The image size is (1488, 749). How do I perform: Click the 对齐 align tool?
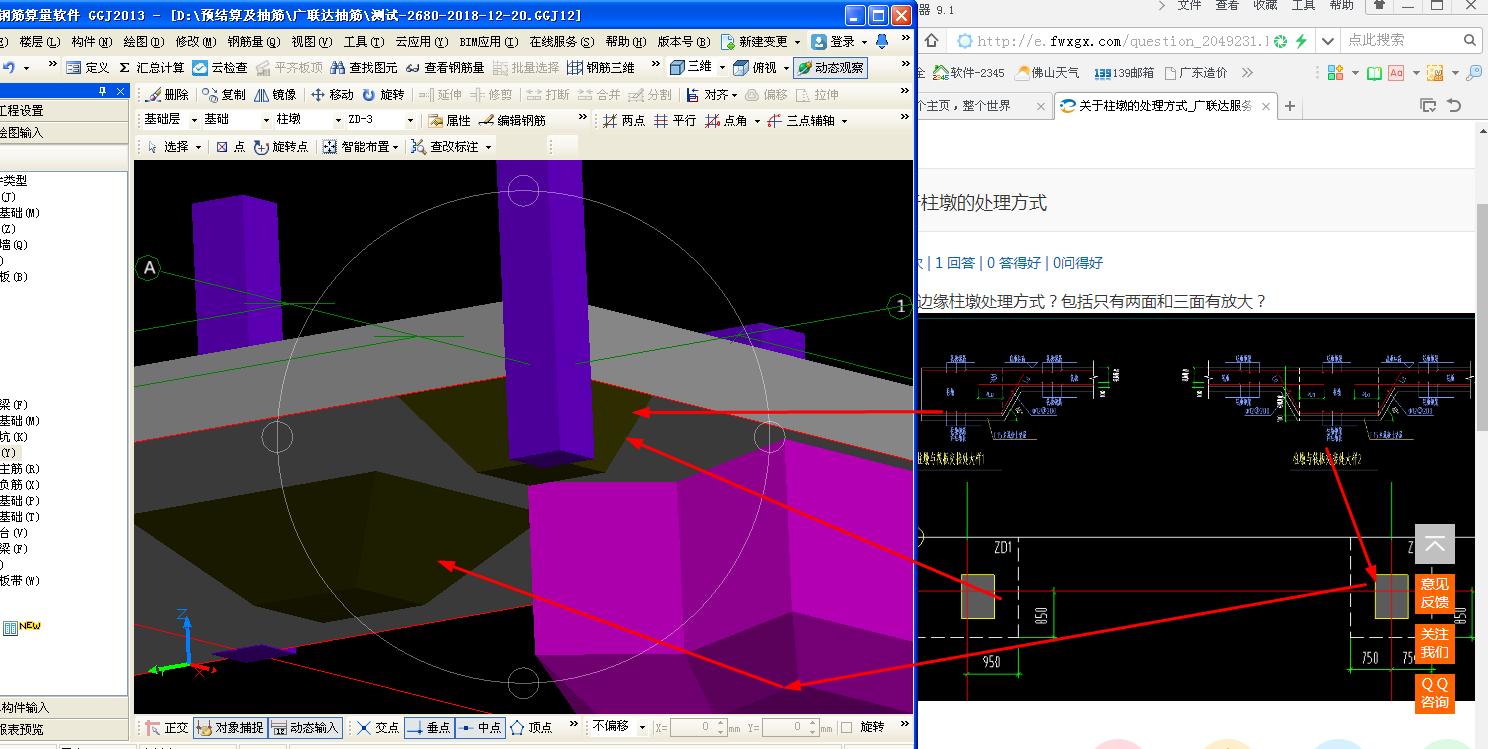(708, 95)
